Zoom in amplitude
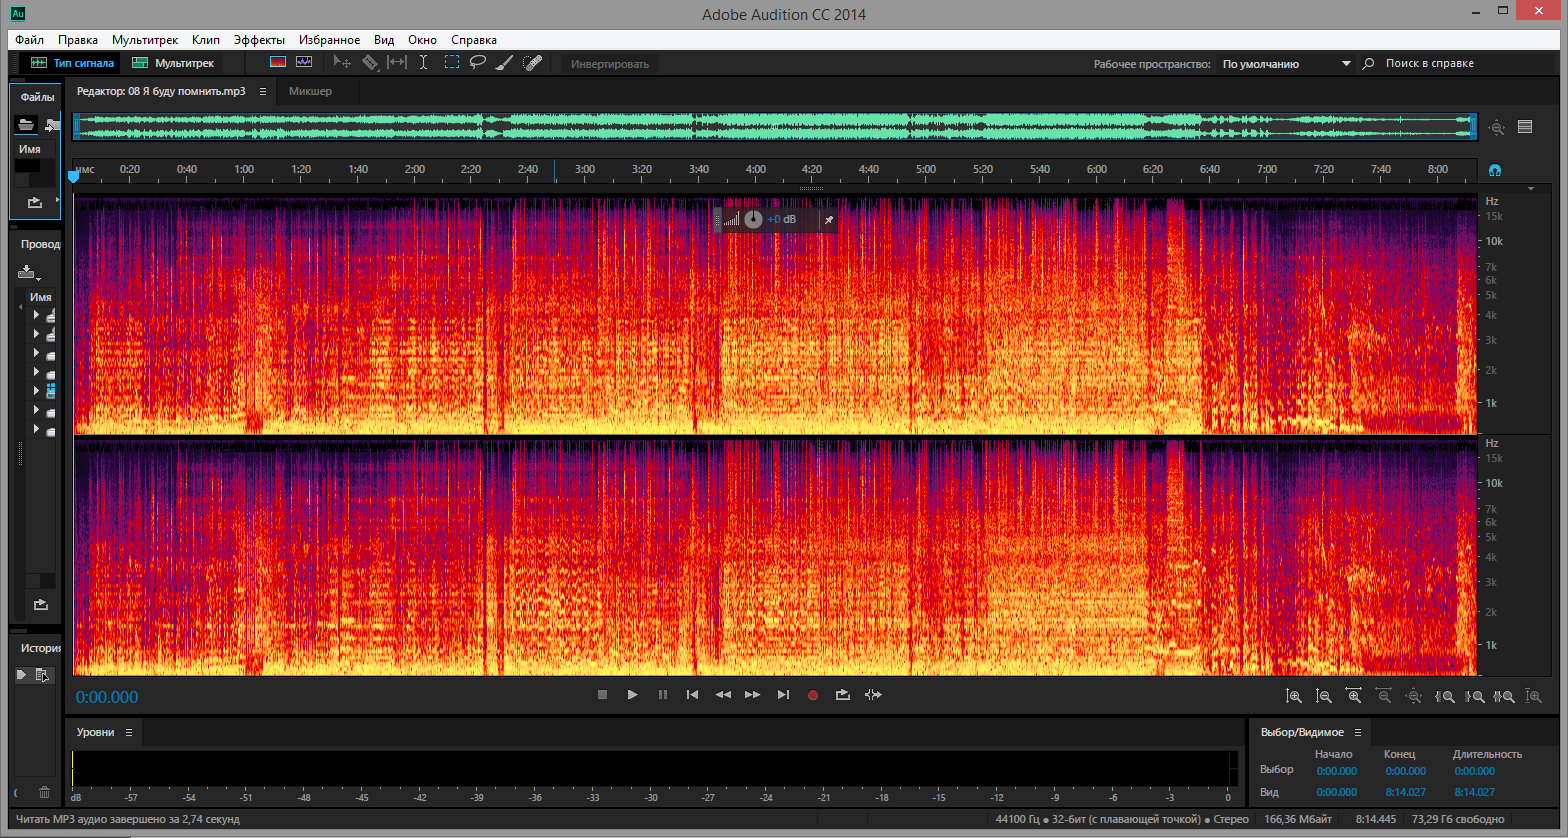1568x838 pixels. click(x=1294, y=696)
